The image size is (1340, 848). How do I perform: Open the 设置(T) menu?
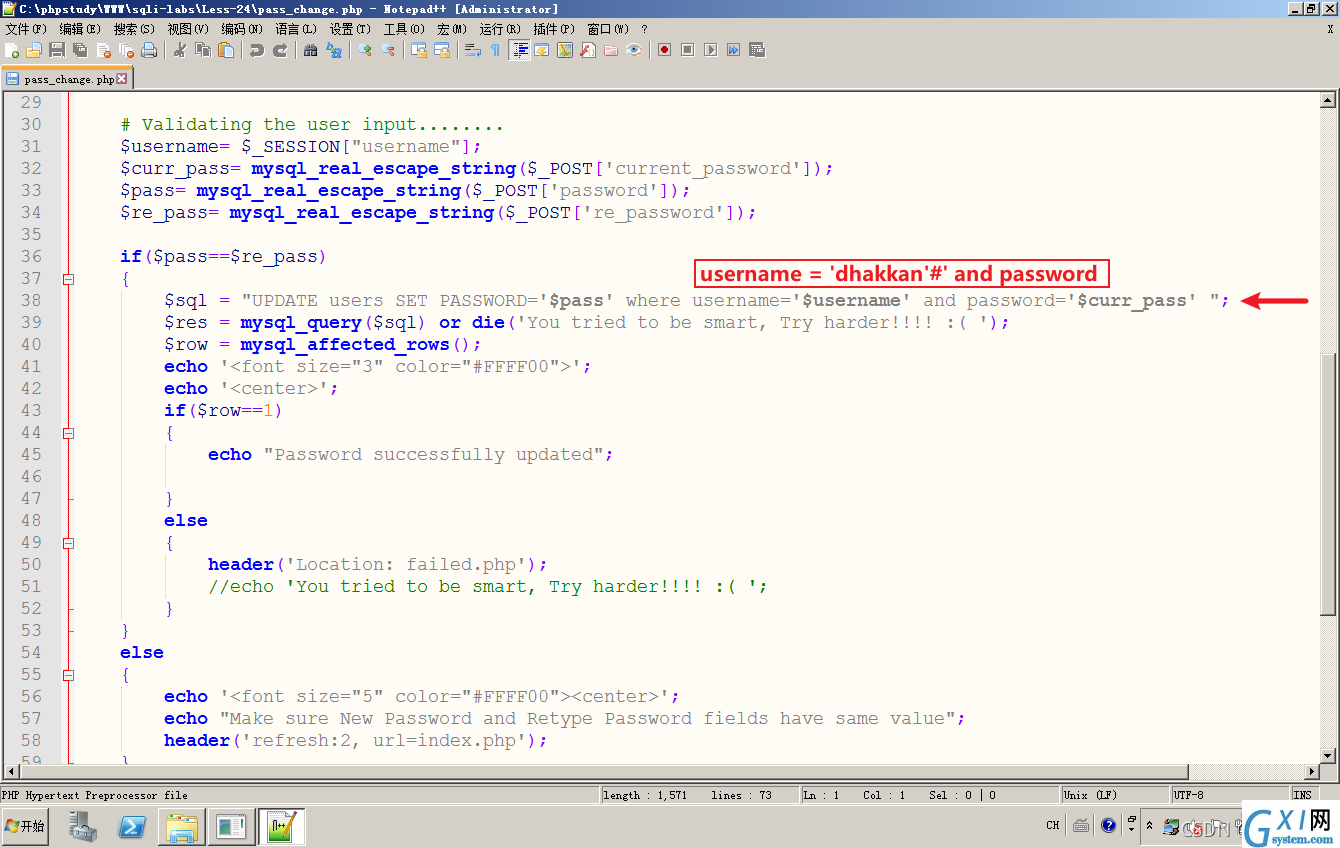click(x=350, y=29)
